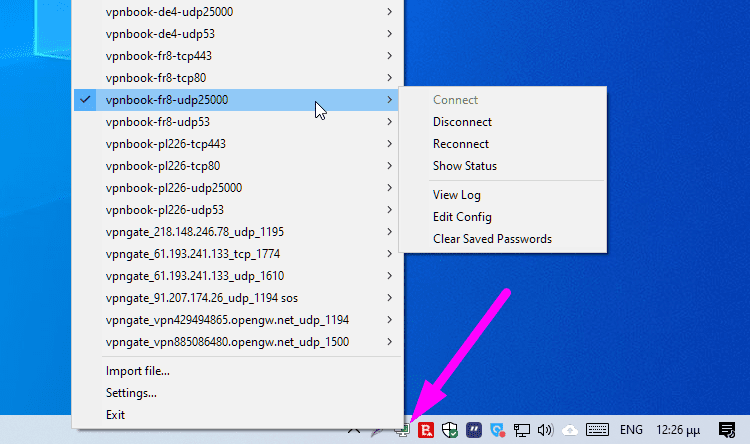
Task: Click the speaker volume tray icon
Action: (x=545, y=430)
